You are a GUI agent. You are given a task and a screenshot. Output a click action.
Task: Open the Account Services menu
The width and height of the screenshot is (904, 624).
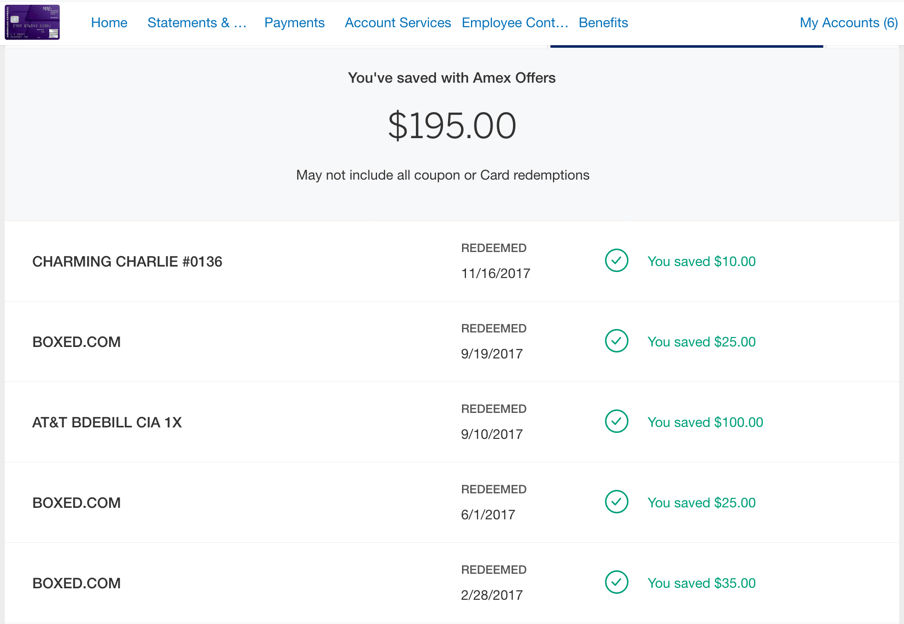[398, 22]
